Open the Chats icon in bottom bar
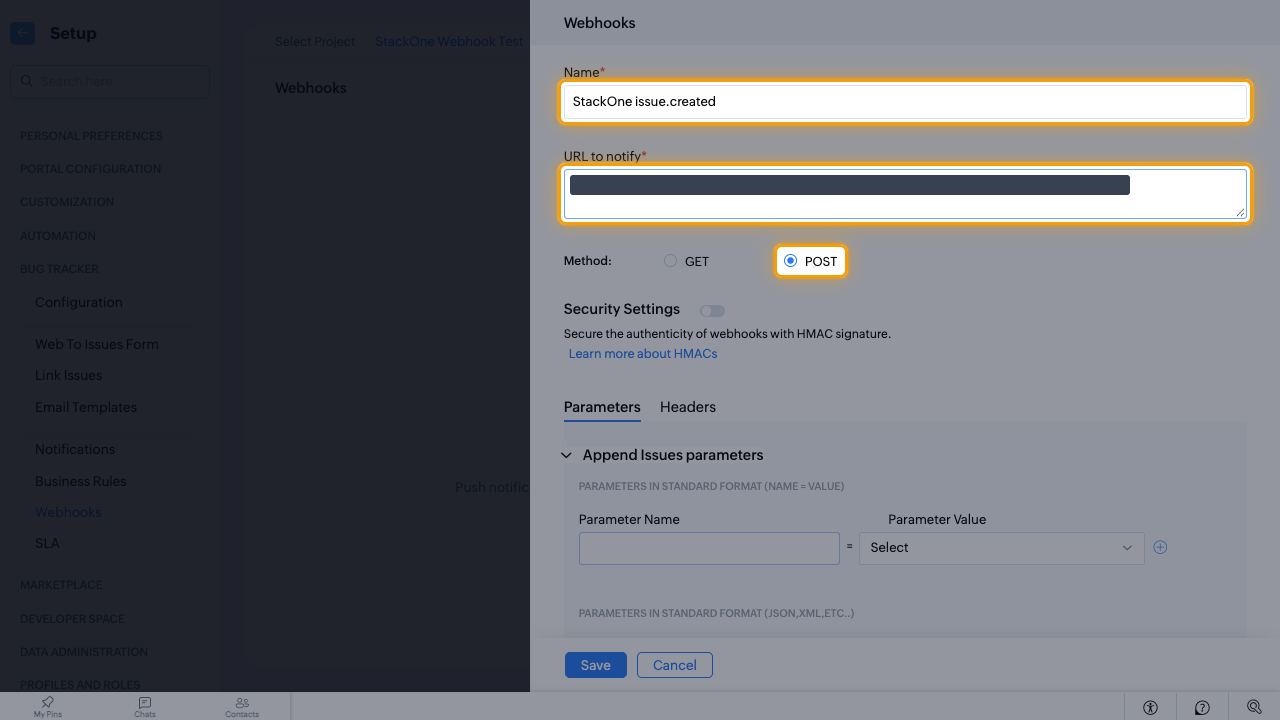 click(x=145, y=707)
